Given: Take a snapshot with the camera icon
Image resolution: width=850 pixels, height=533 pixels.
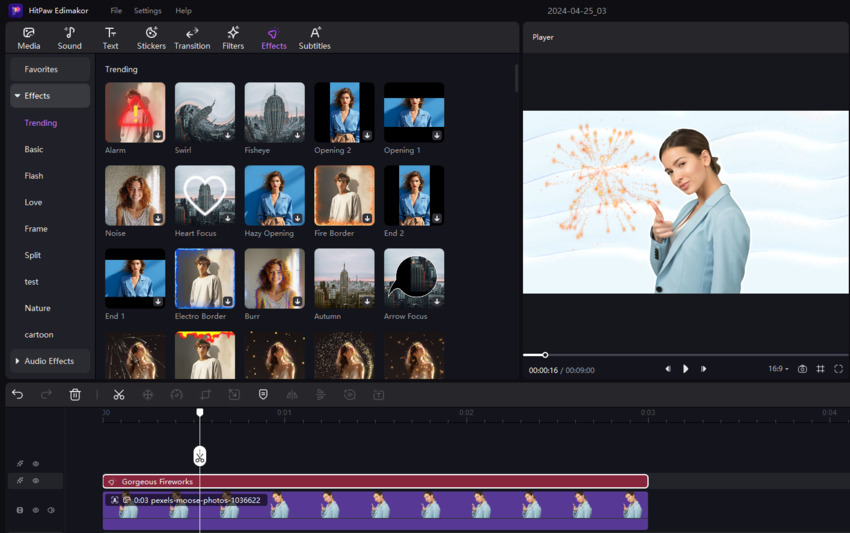Looking at the screenshot, I should click(x=802, y=369).
